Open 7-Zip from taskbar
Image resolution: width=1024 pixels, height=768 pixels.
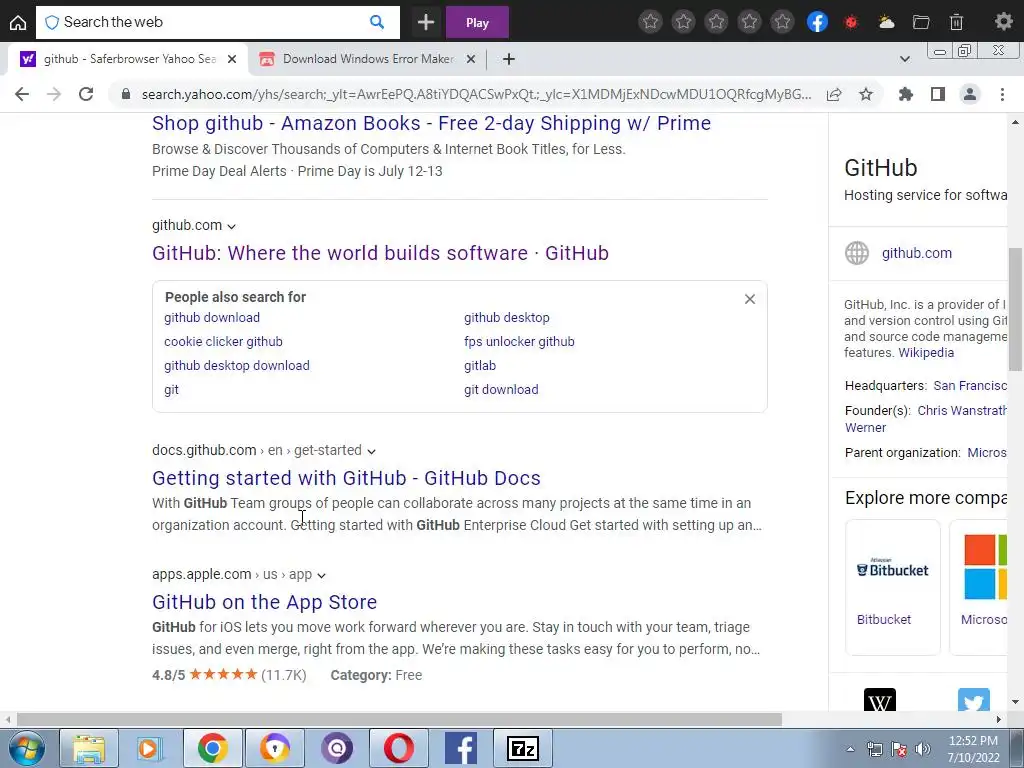(522, 748)
